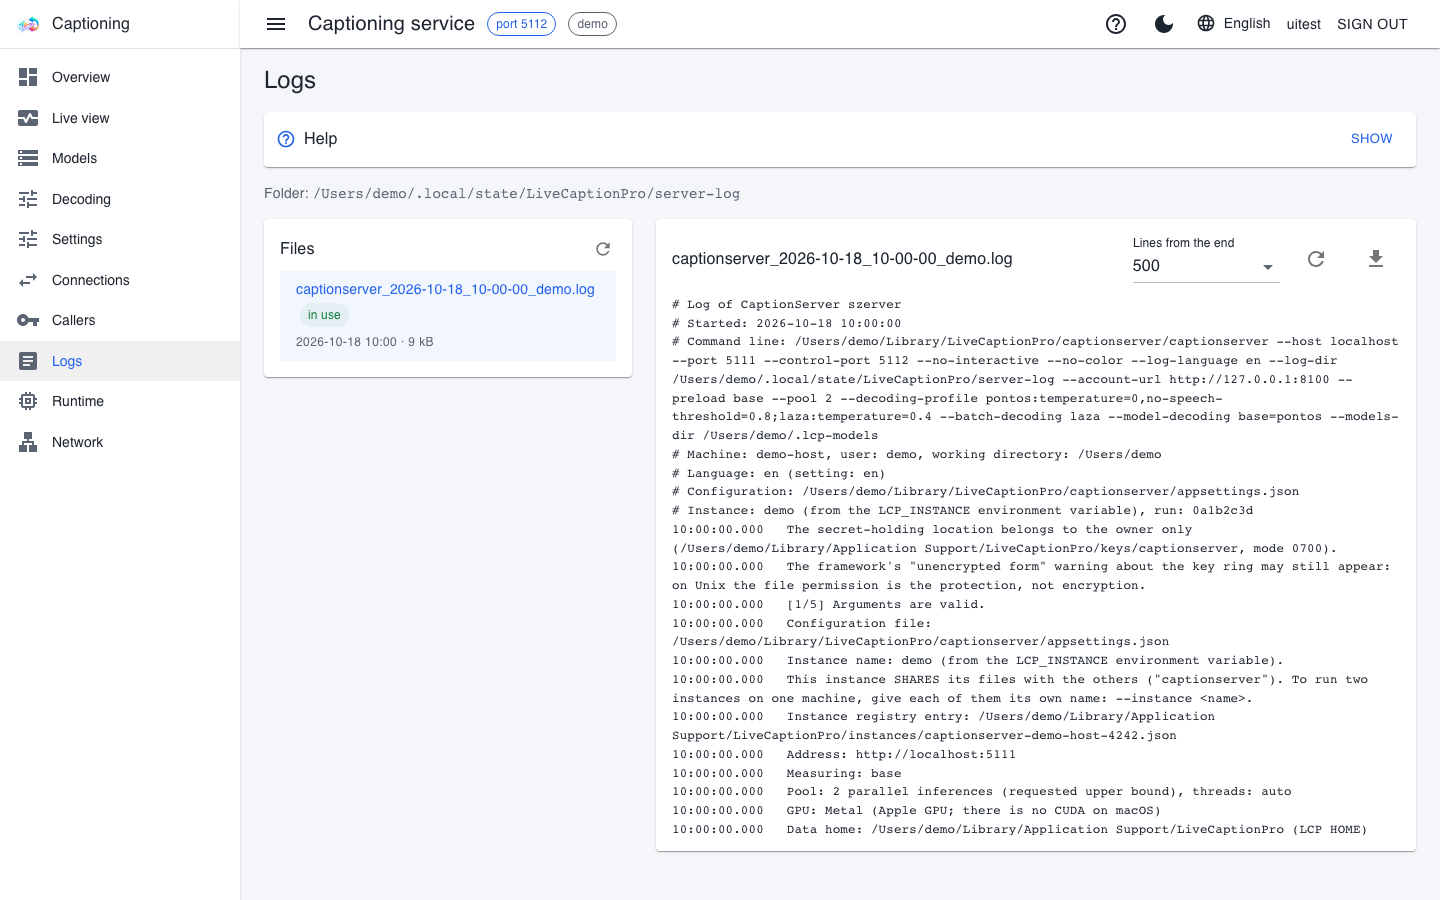
Task: Click the log folder path text
Action: (x=527, y=194)
